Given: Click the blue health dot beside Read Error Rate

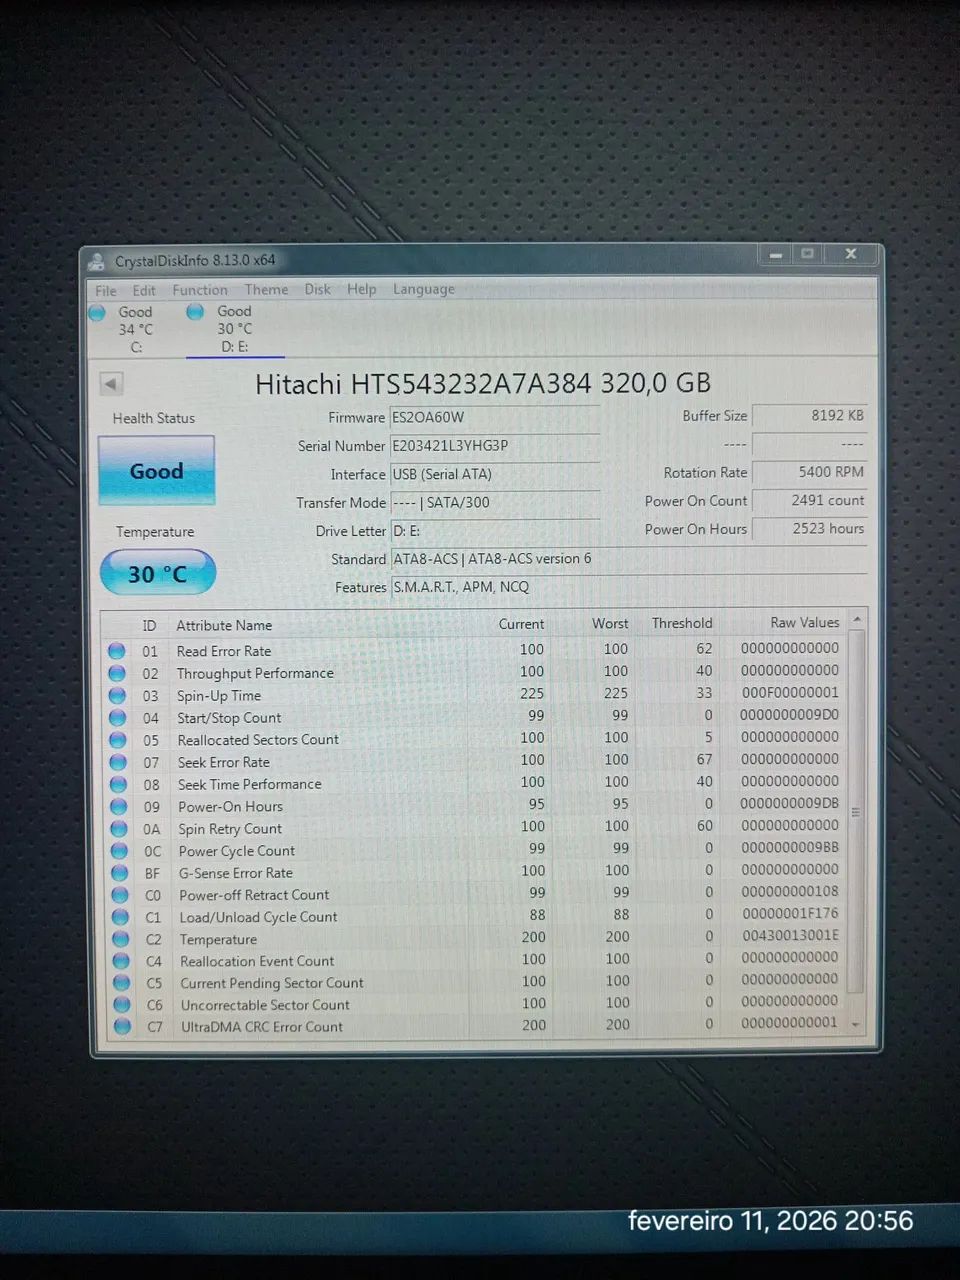Looking at the screenshot, I should click(121, 651).
